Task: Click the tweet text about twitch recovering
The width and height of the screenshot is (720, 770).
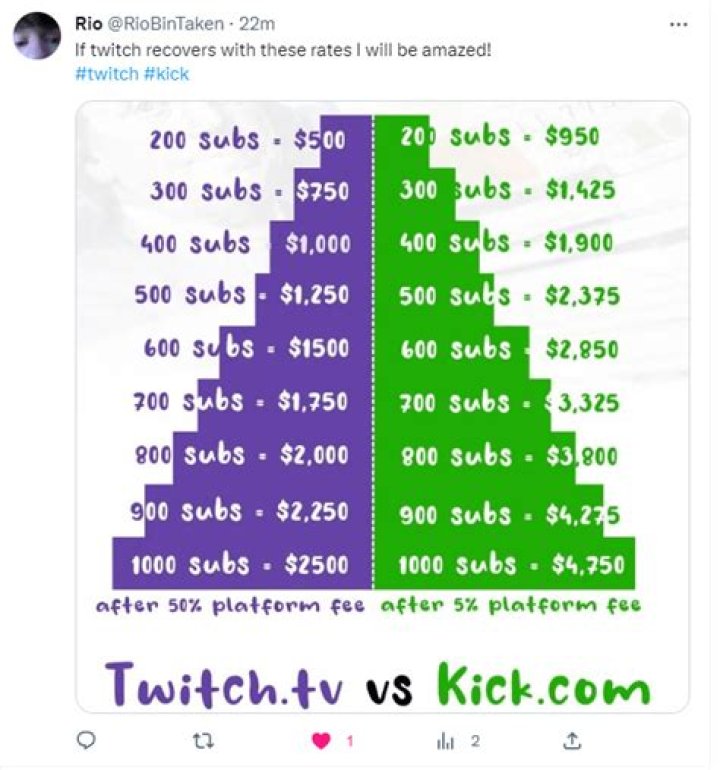Action: point(283,49)
